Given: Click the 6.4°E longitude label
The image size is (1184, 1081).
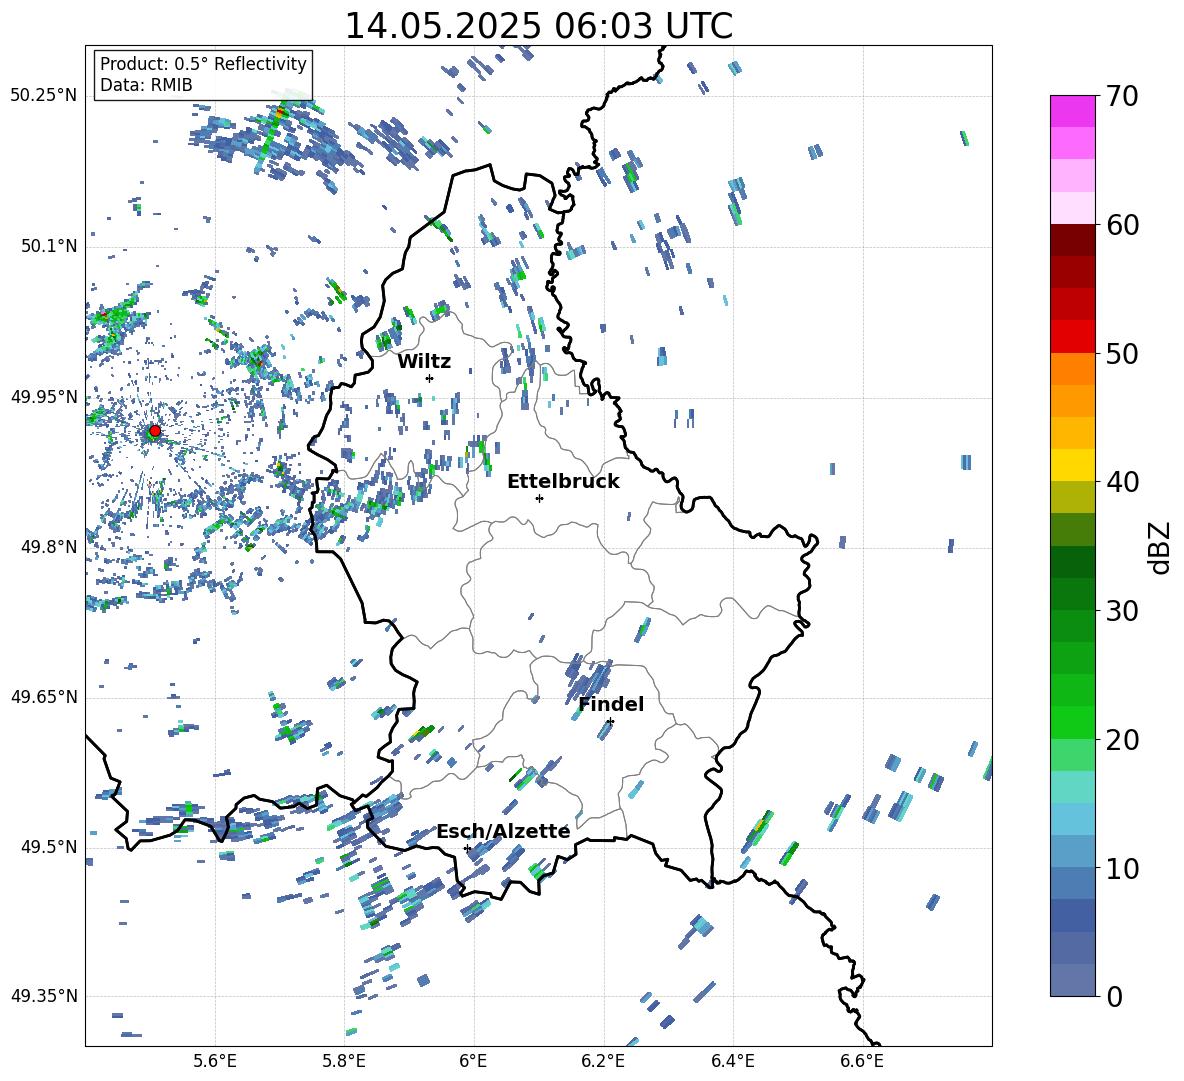Looking at the screenshot, I should point(732,1061).
